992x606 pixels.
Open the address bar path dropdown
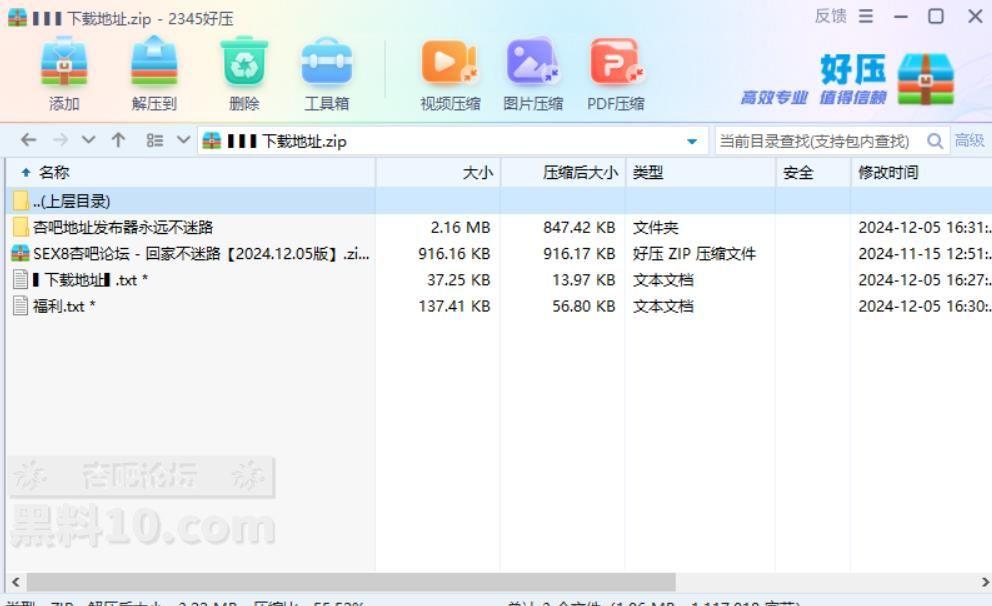692,141
